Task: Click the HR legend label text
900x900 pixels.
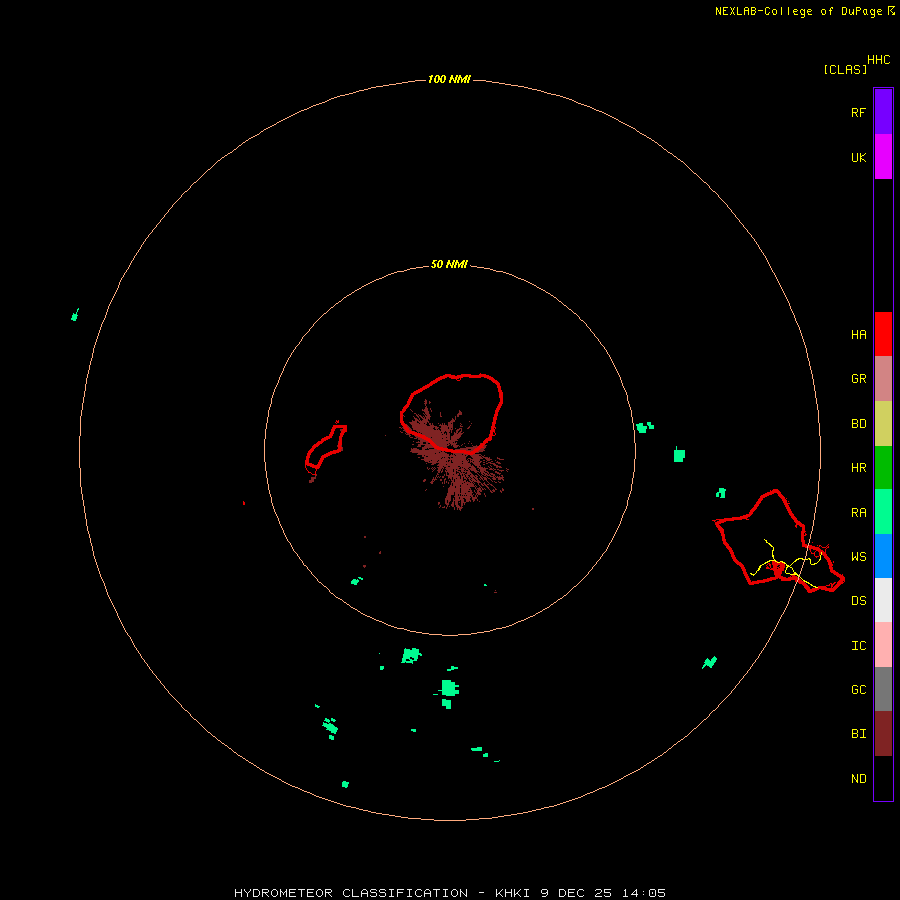Action: click(x=859, y=468)
